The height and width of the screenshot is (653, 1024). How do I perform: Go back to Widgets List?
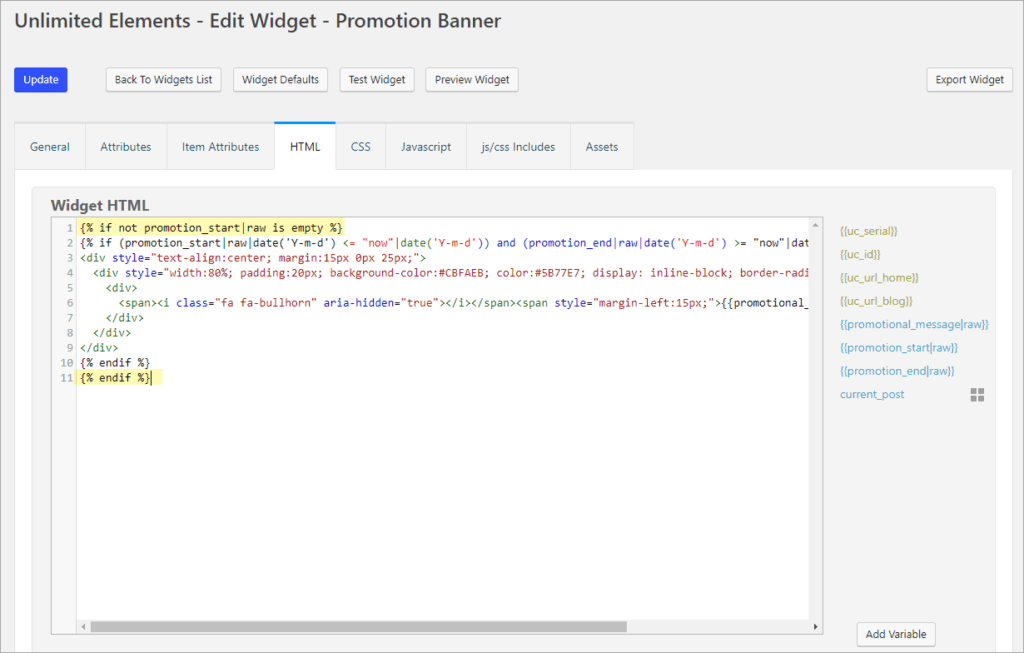[x=163, y=80]
